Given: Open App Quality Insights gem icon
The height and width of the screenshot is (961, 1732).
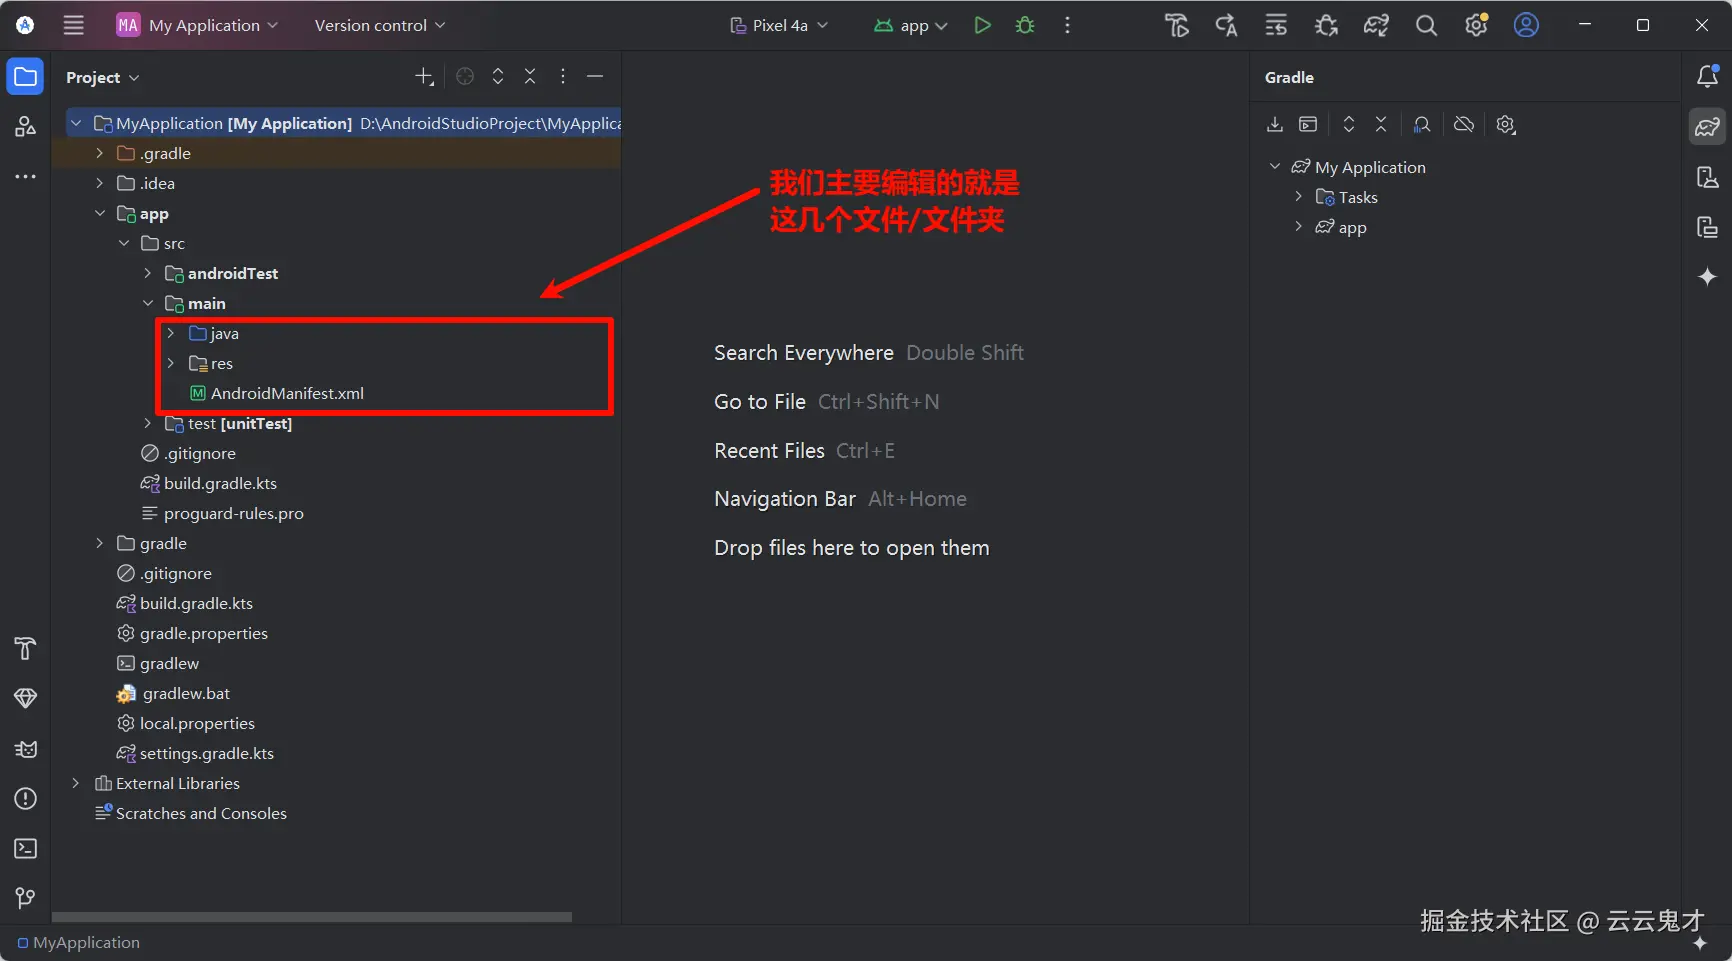Looking at the screenshot, I should [25, 698].
